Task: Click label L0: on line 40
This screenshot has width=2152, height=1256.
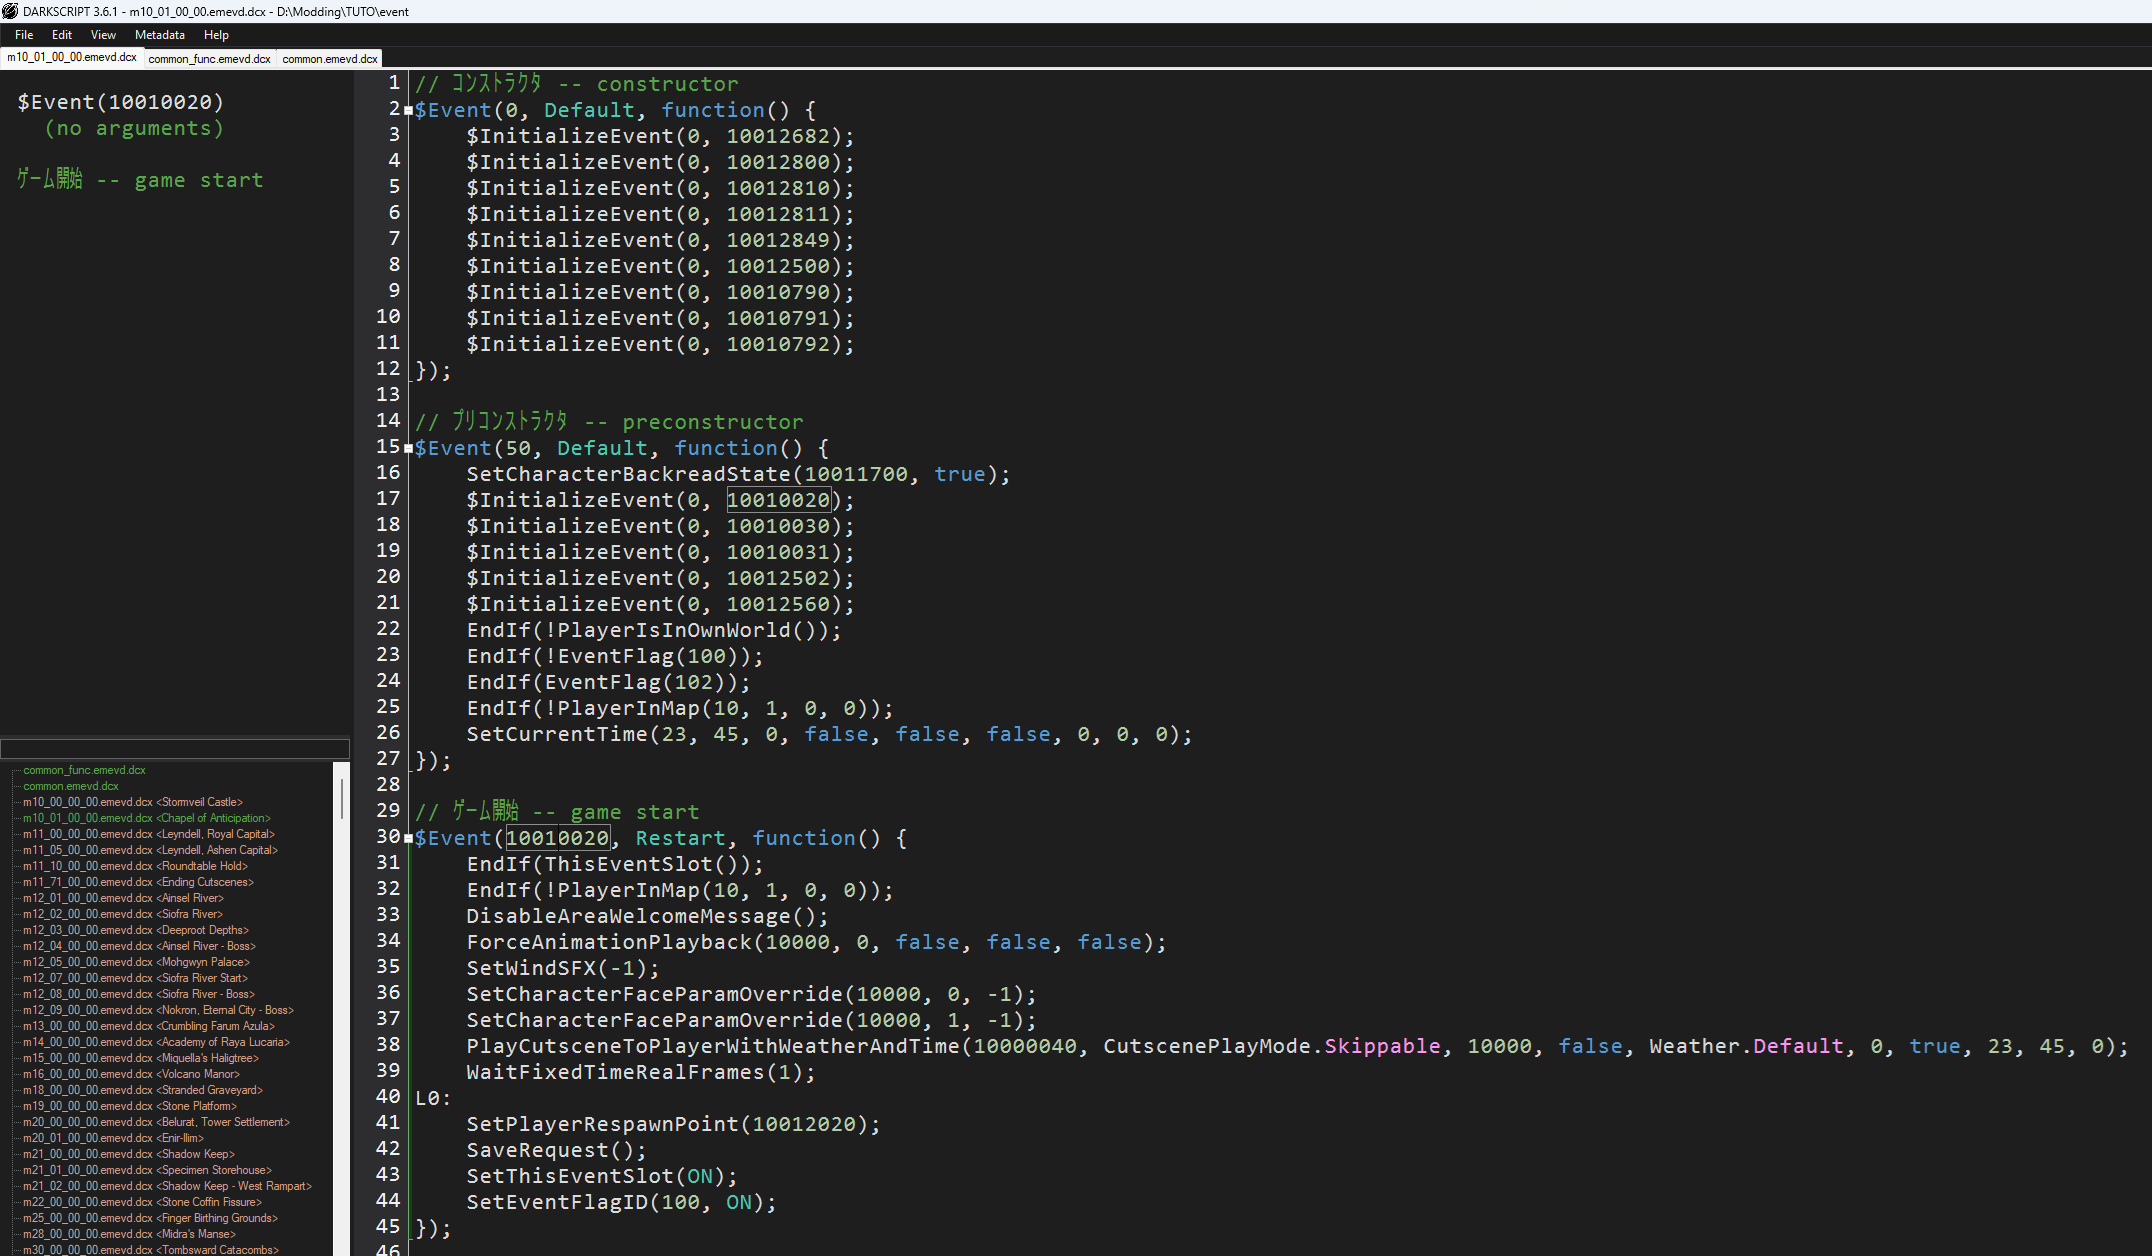Action: pos(433,1099)
